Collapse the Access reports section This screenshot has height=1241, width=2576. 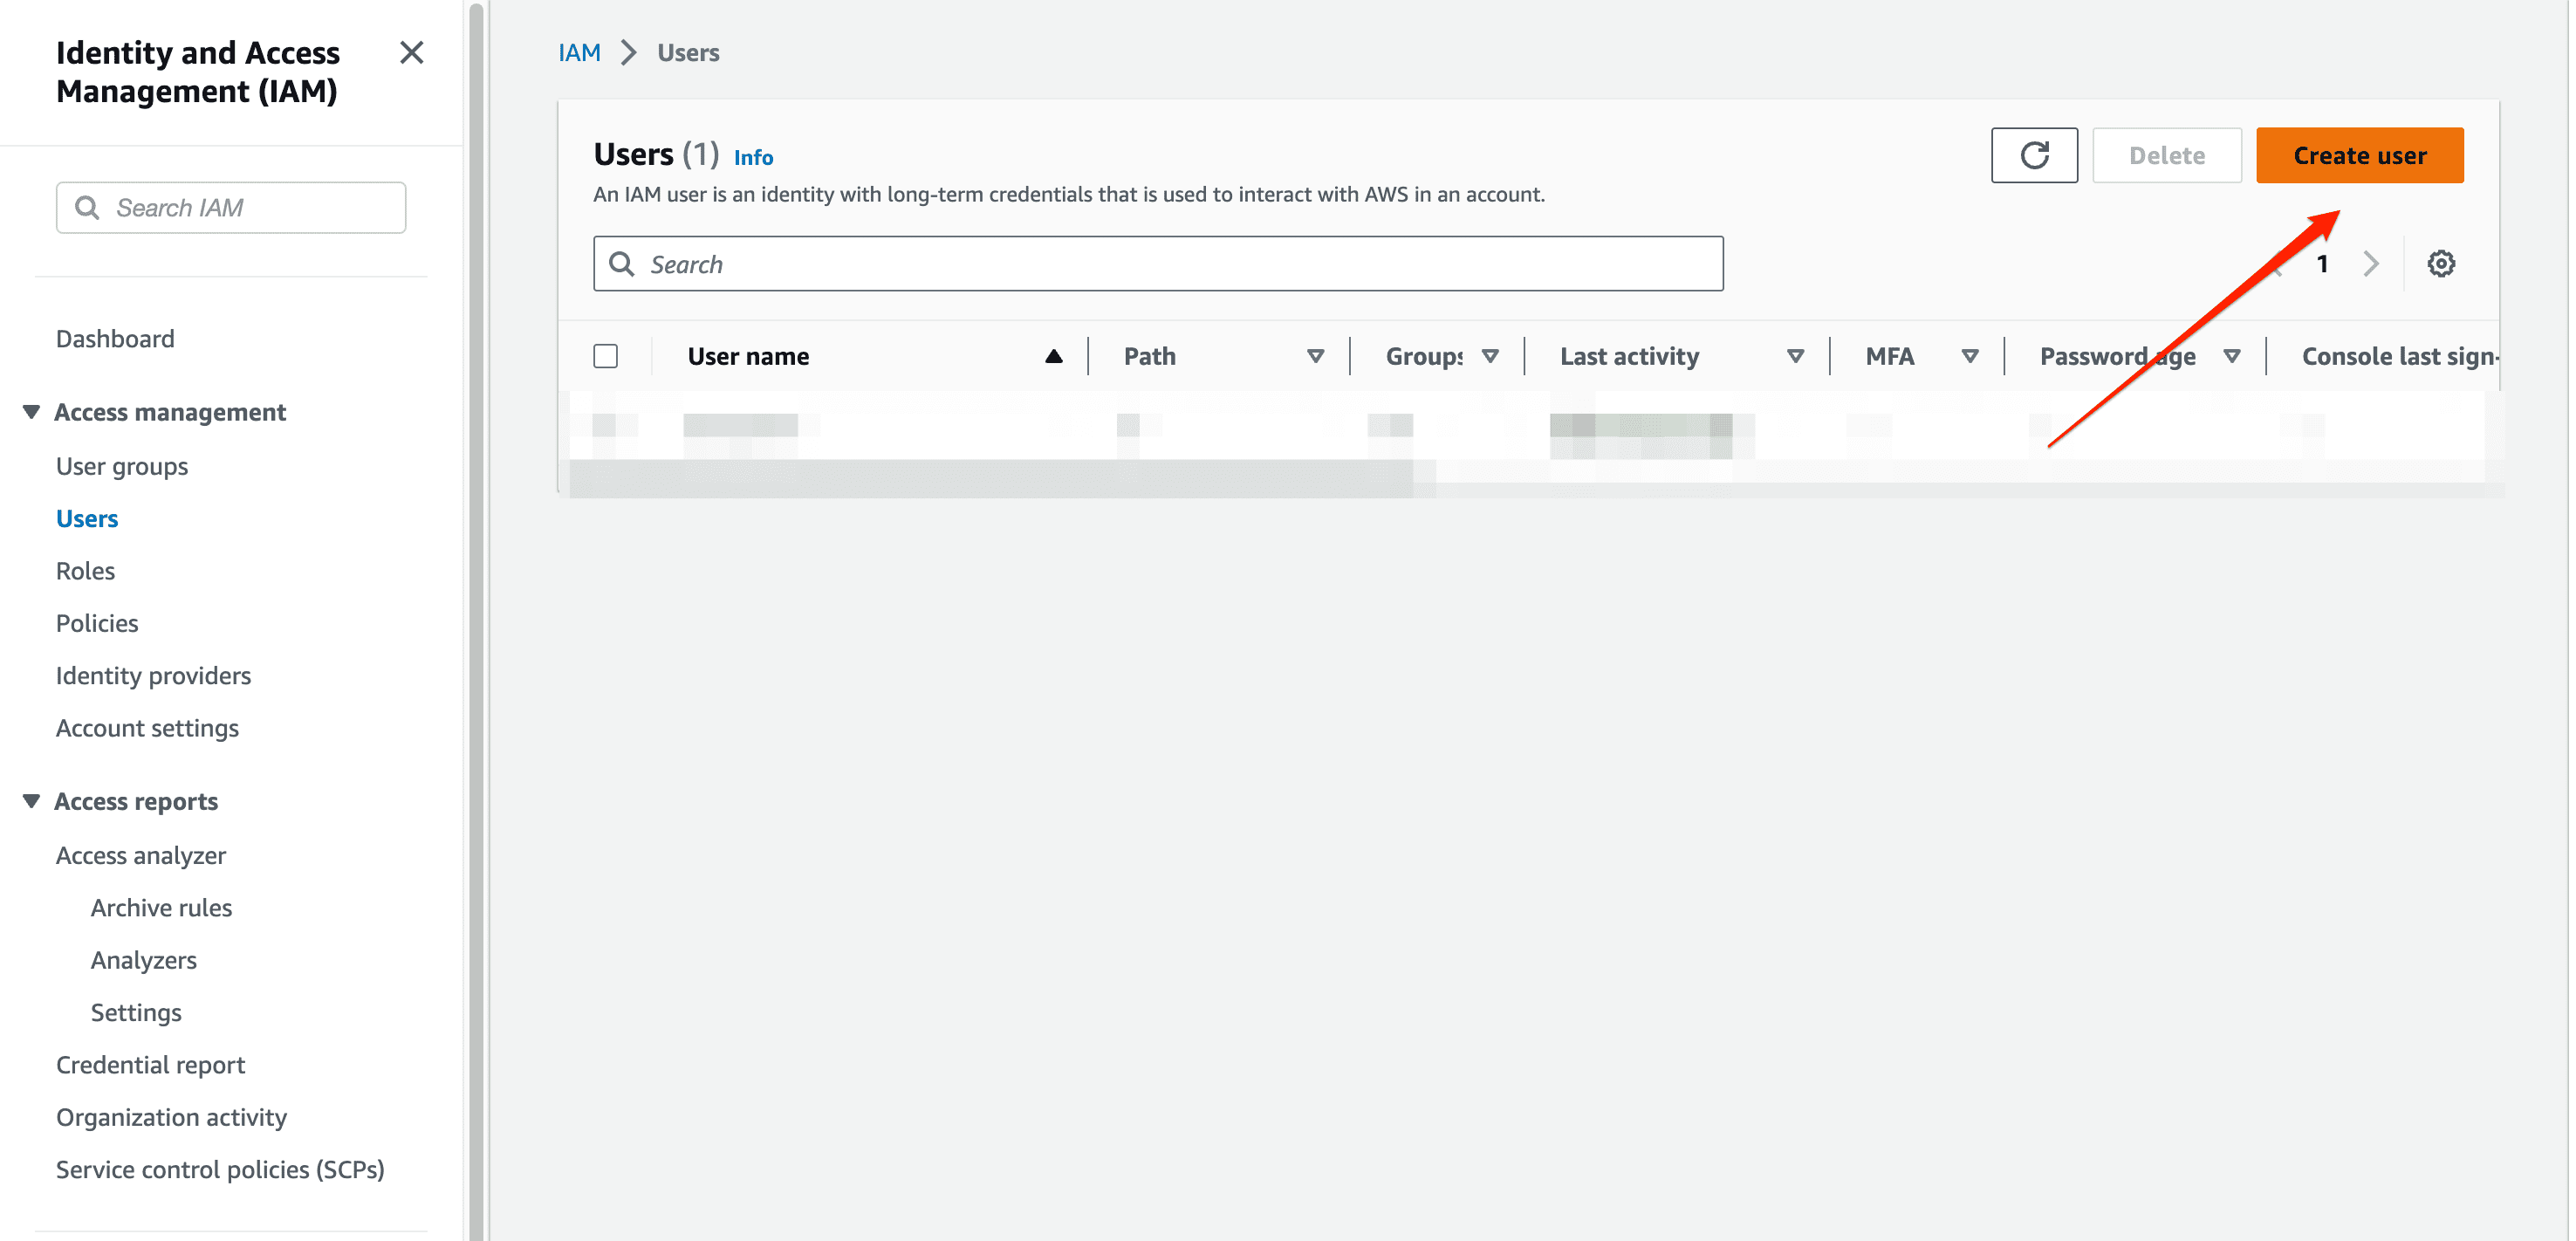[x=30, y=800]
